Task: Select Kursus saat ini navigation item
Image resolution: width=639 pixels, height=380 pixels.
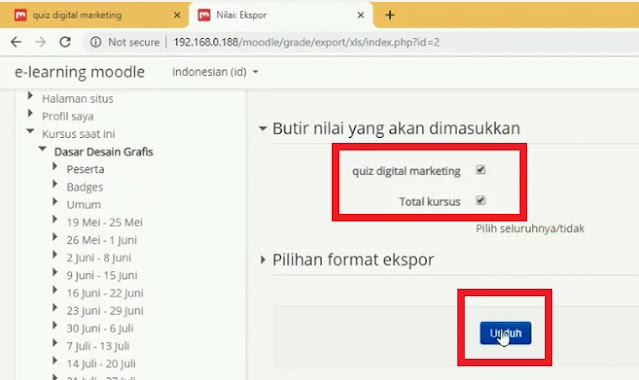Action: coord(78,134)
